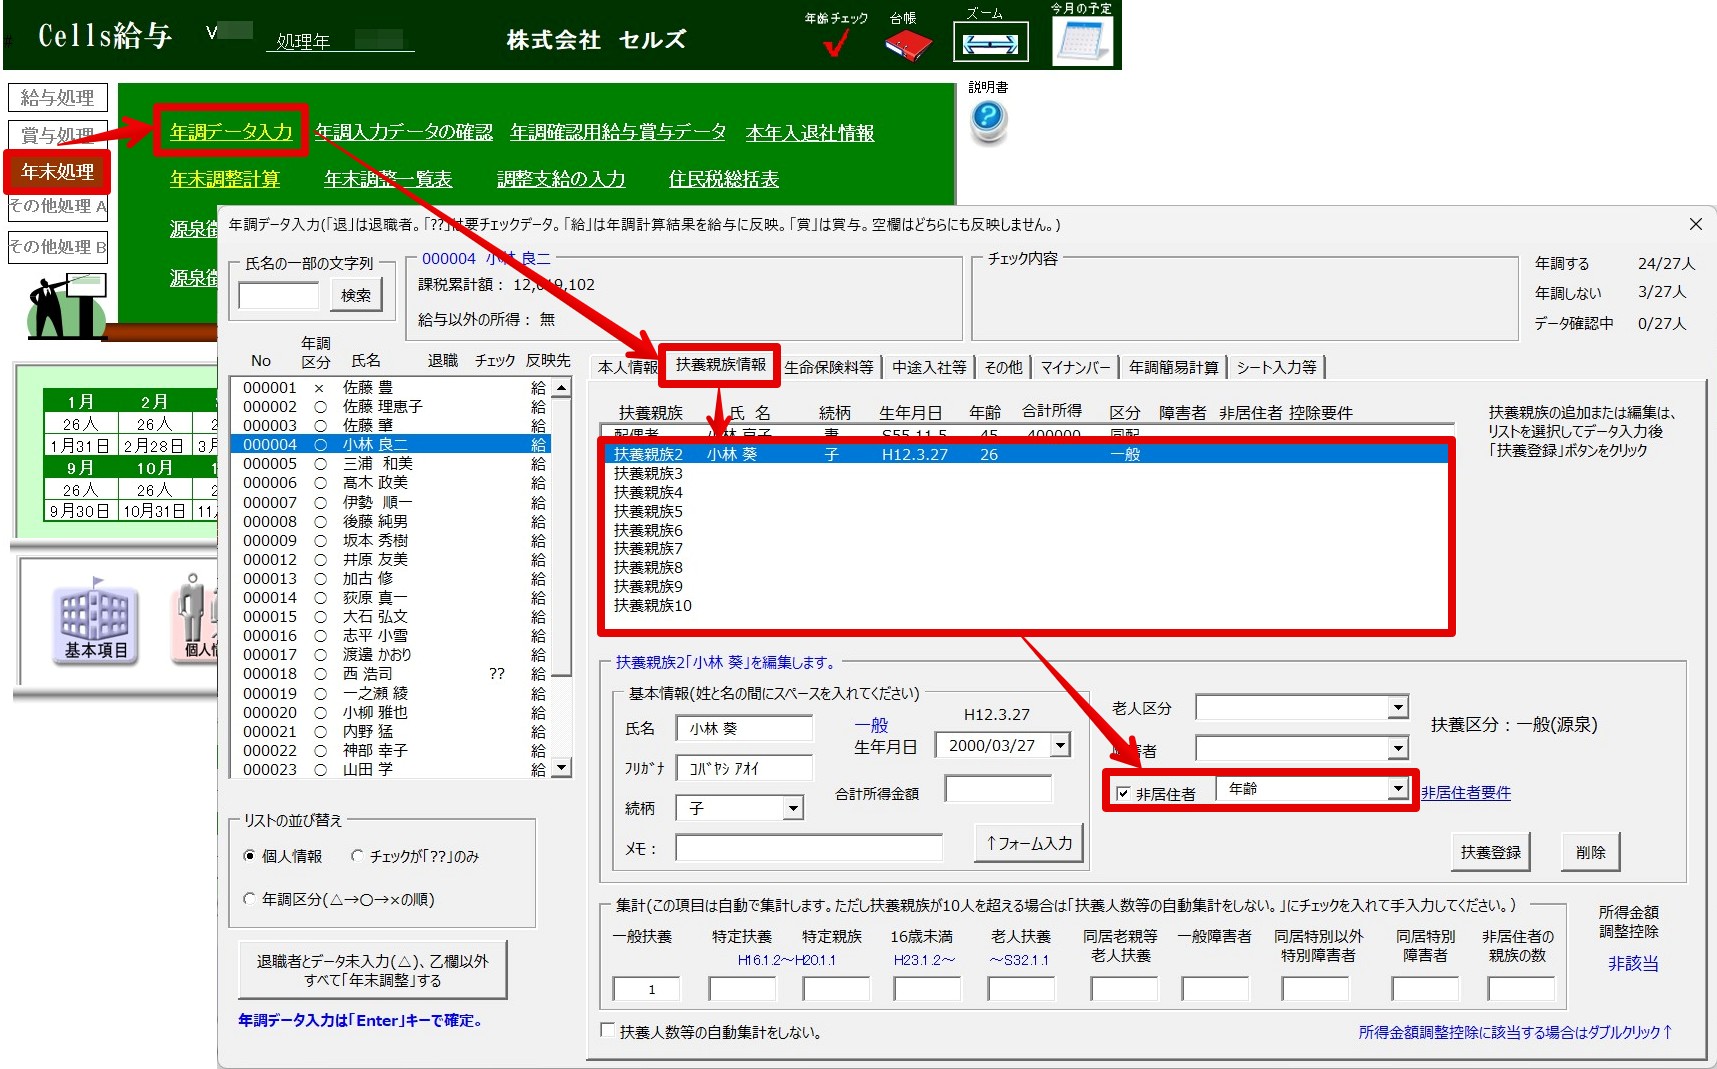Expand the 老人区分 dropdown
The height and width of the screenshot is (1069, 1717).
(1398, 707)
